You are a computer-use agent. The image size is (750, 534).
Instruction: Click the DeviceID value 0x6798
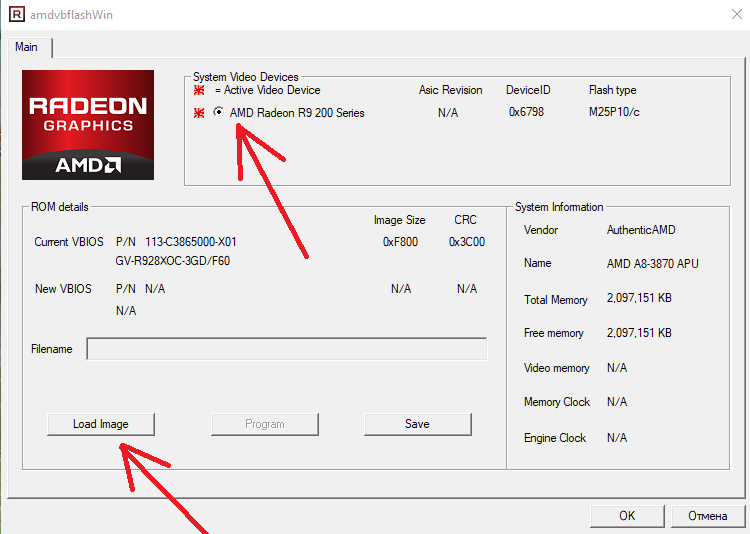[526, 112]
